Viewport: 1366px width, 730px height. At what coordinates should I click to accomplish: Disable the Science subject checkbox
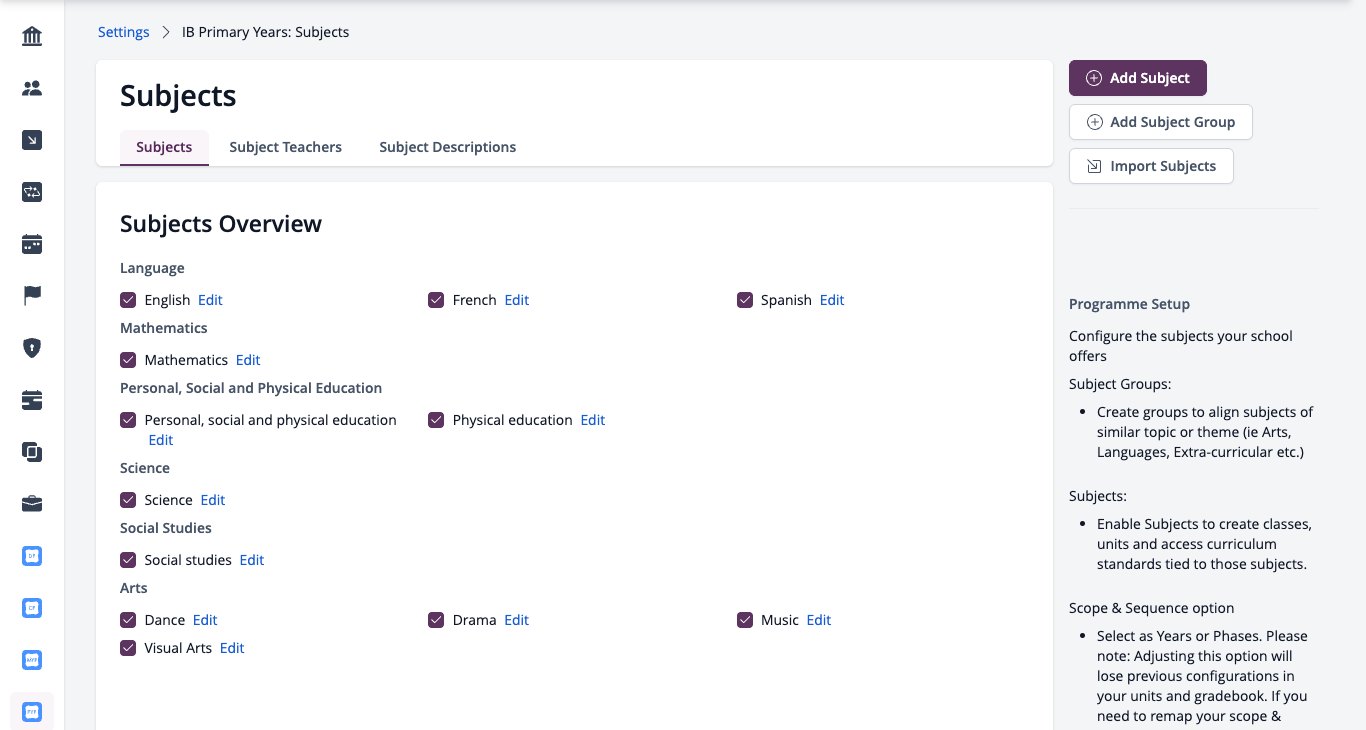point(128,500)
